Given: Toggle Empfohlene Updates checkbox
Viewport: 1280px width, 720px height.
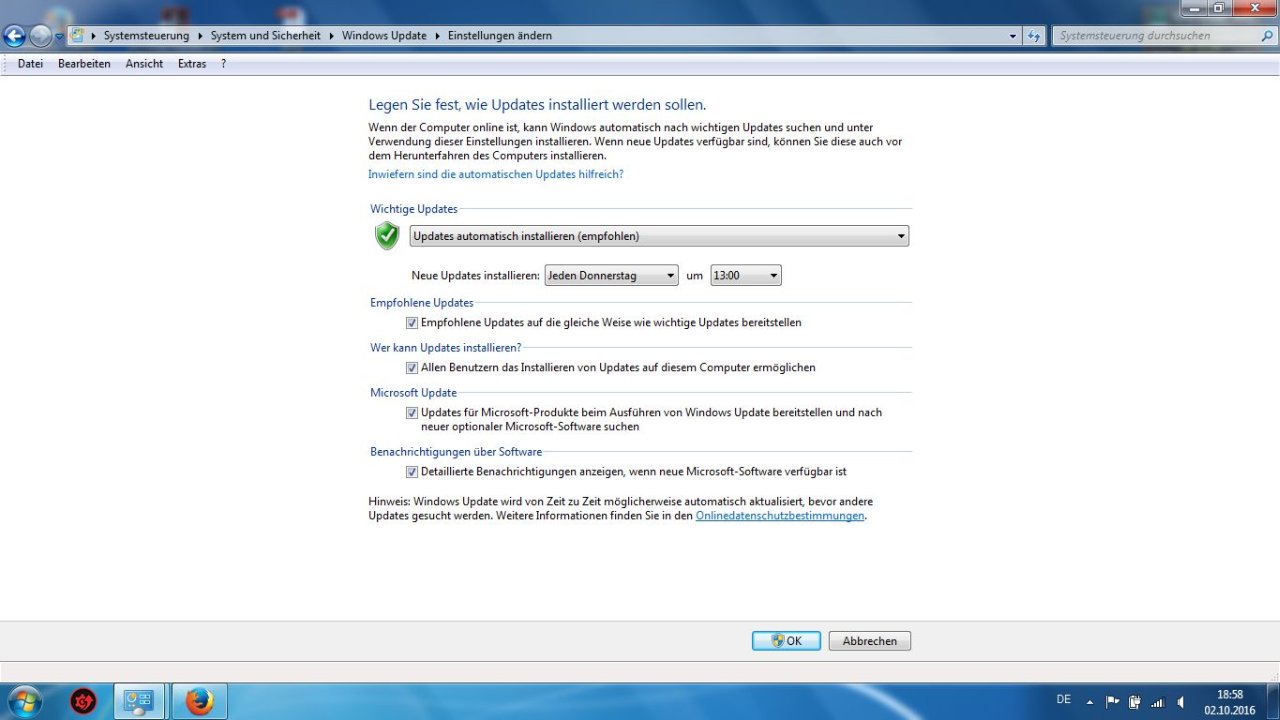Looking at the screenshot, I should [412, 323].
